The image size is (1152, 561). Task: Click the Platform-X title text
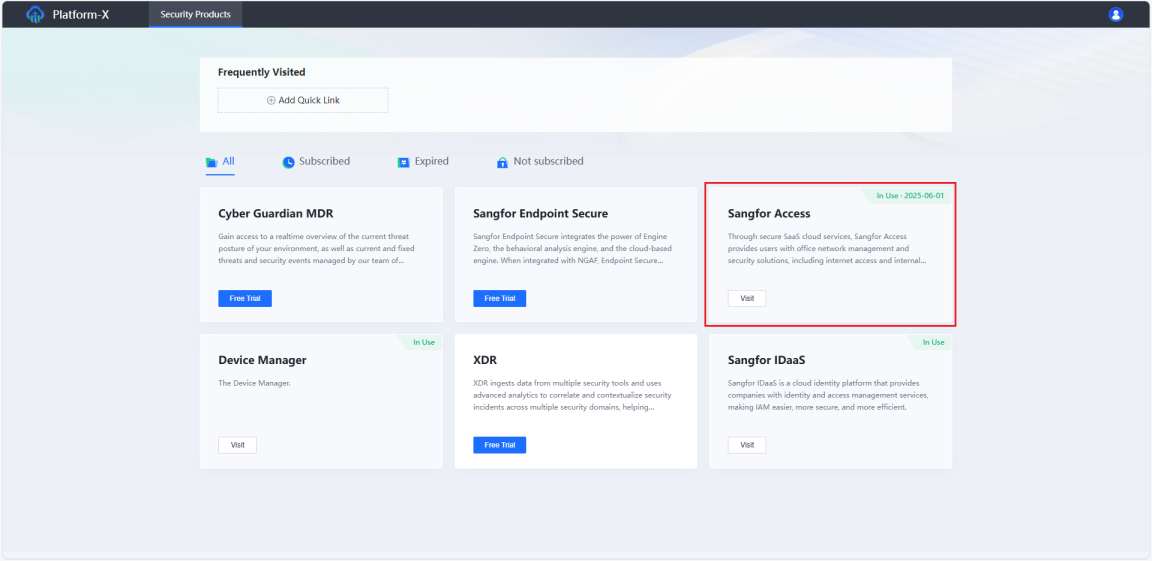[x=81, y=14]
